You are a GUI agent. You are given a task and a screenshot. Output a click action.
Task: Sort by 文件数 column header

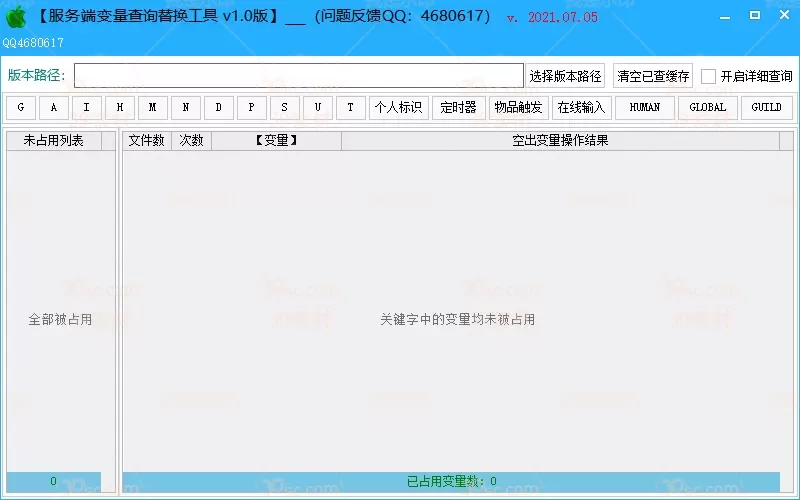click(146, 141)
